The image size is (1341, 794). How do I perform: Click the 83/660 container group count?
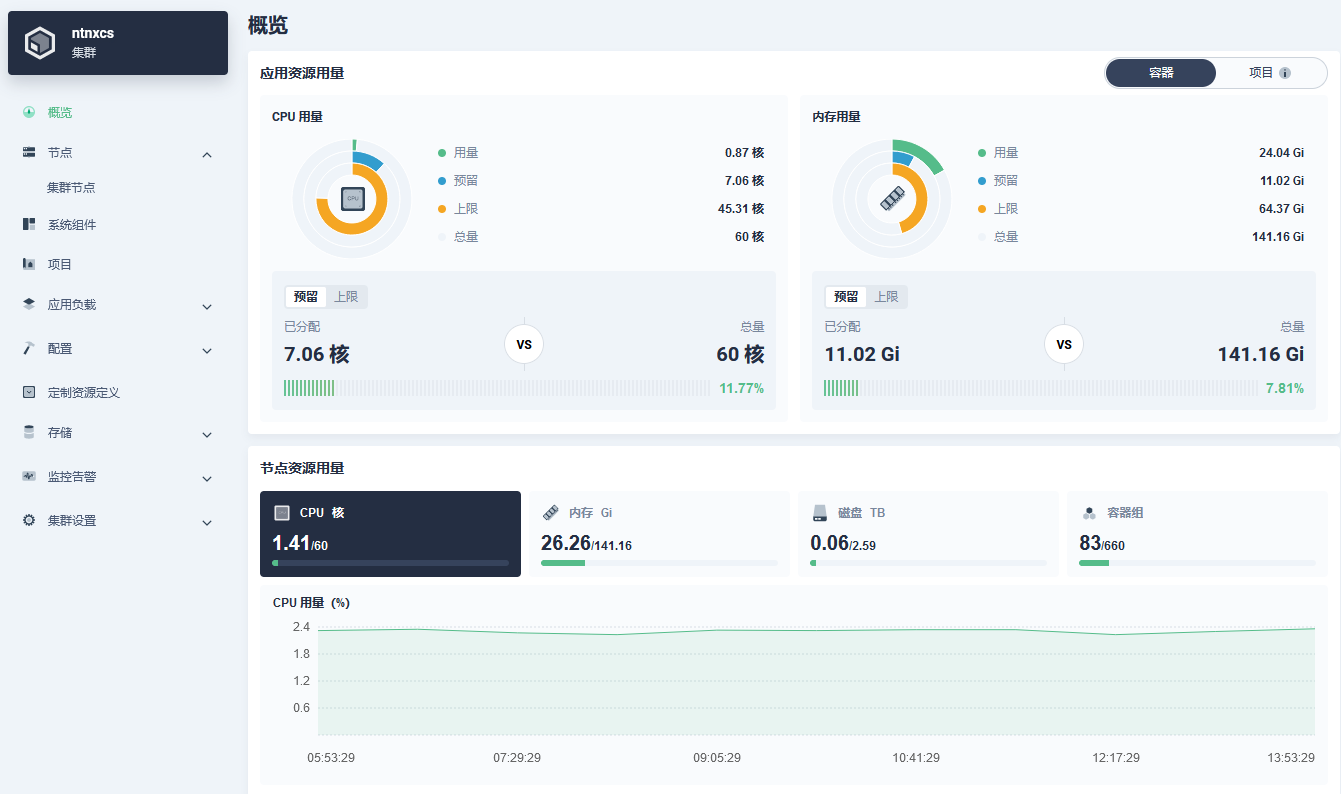pyautogui.click(x=1102, y=544)
